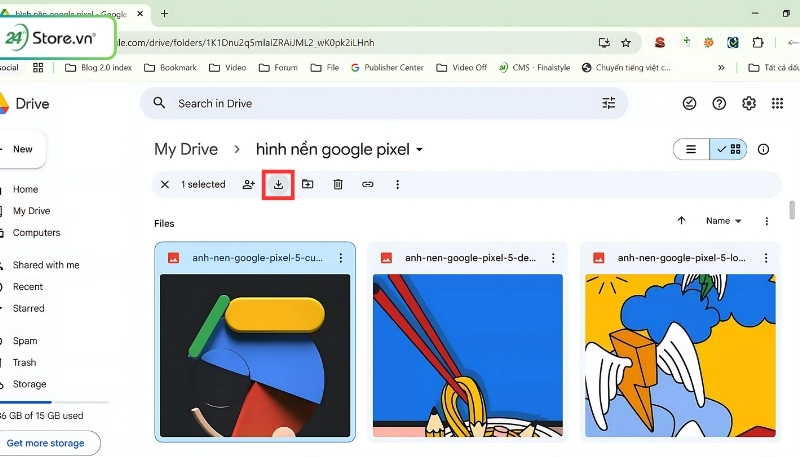Open CMS - Finalstyle bookmark
This screenshot has width=800, height=457.
pos(534,67)
